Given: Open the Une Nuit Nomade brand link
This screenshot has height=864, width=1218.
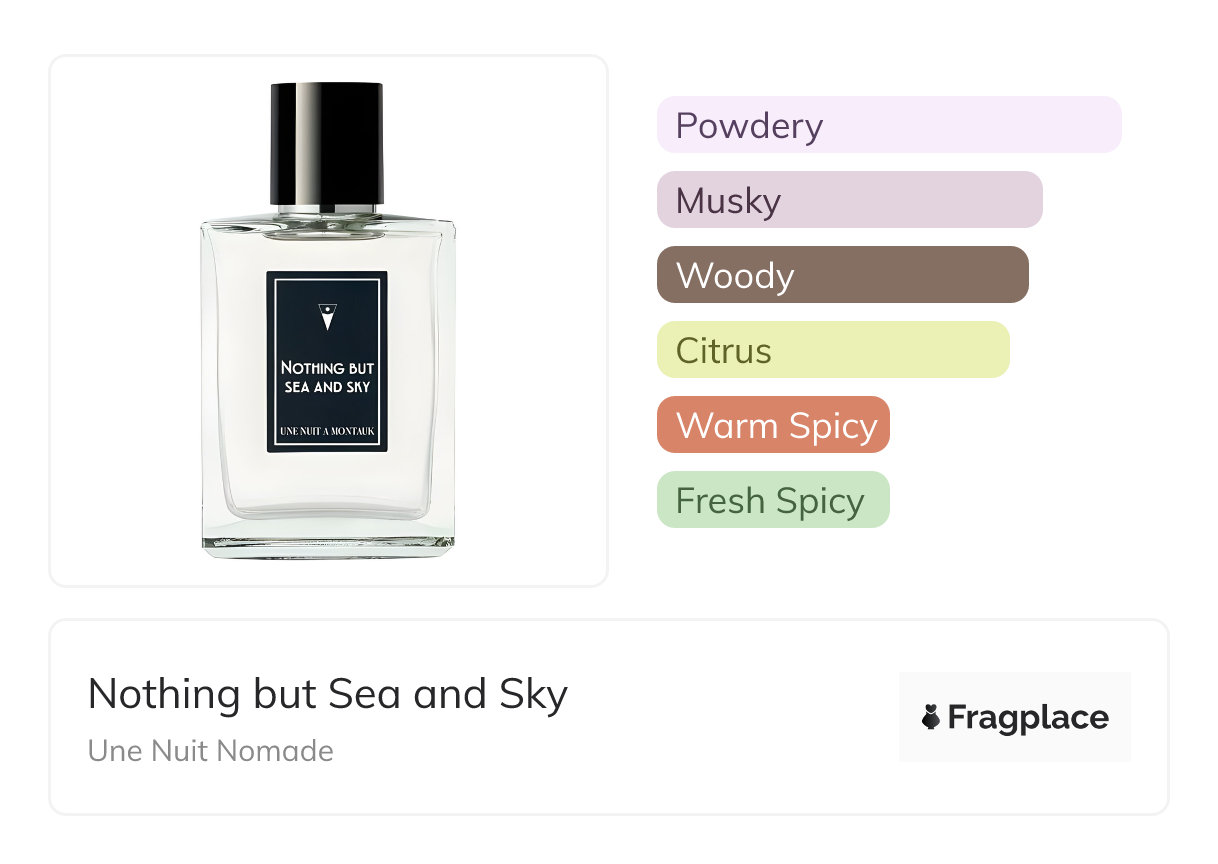Looking at the screenshot, I should pos(211,751).
